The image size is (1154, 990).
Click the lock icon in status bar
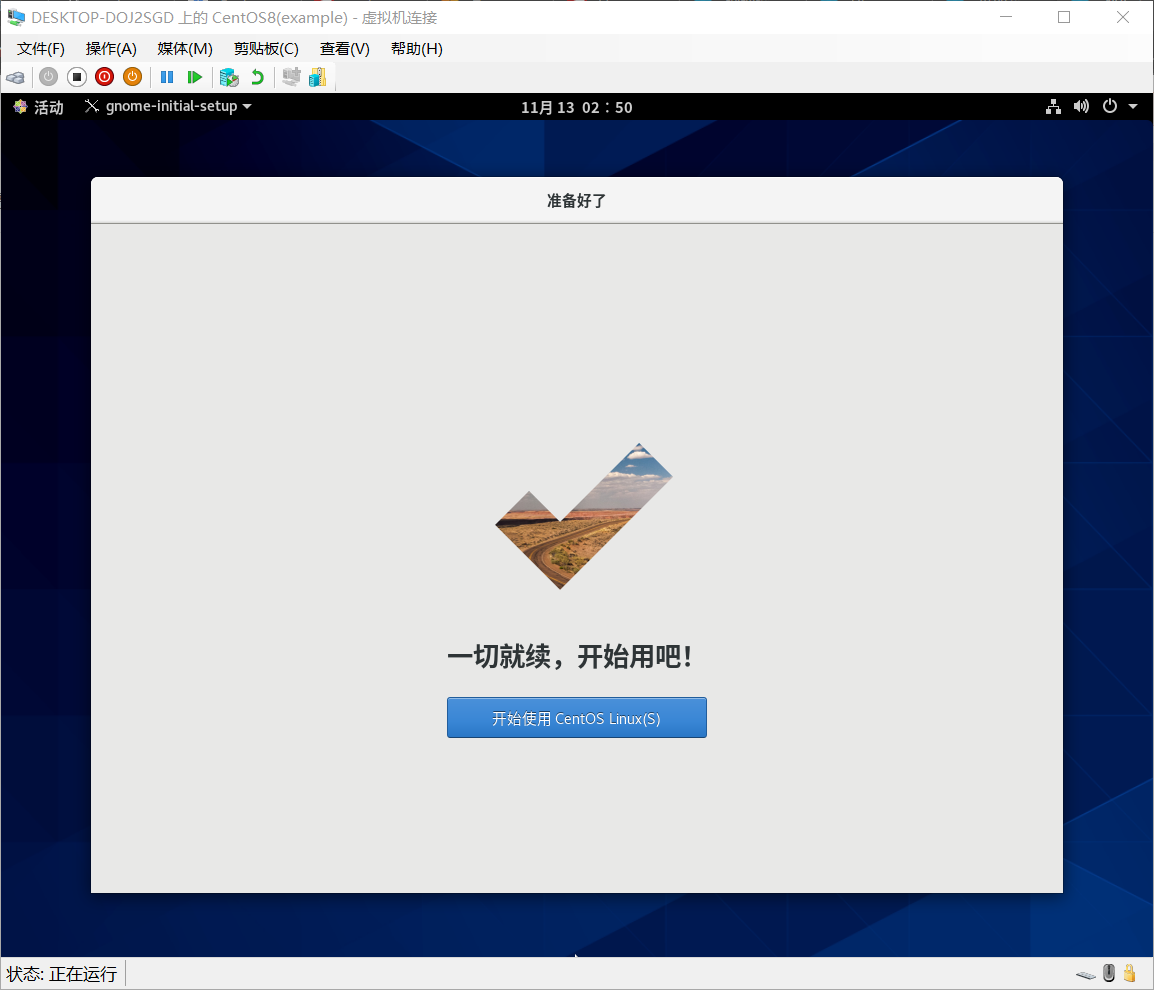(x=1130, y=973)
